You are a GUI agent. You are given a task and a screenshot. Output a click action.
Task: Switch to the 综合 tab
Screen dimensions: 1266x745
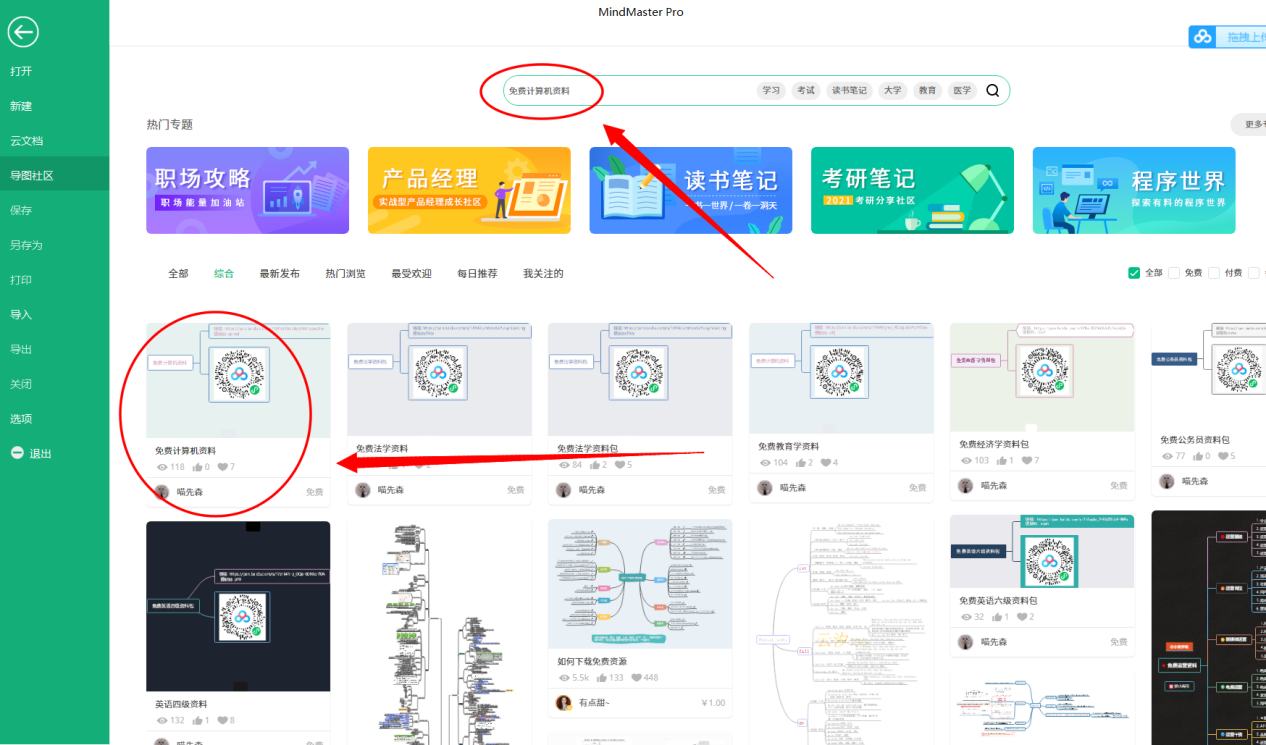pos(224,273)
